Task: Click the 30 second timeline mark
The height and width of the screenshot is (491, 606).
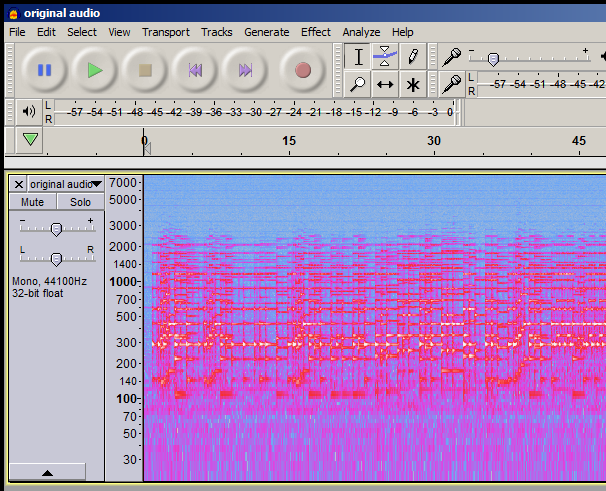Action: [434, 141]
